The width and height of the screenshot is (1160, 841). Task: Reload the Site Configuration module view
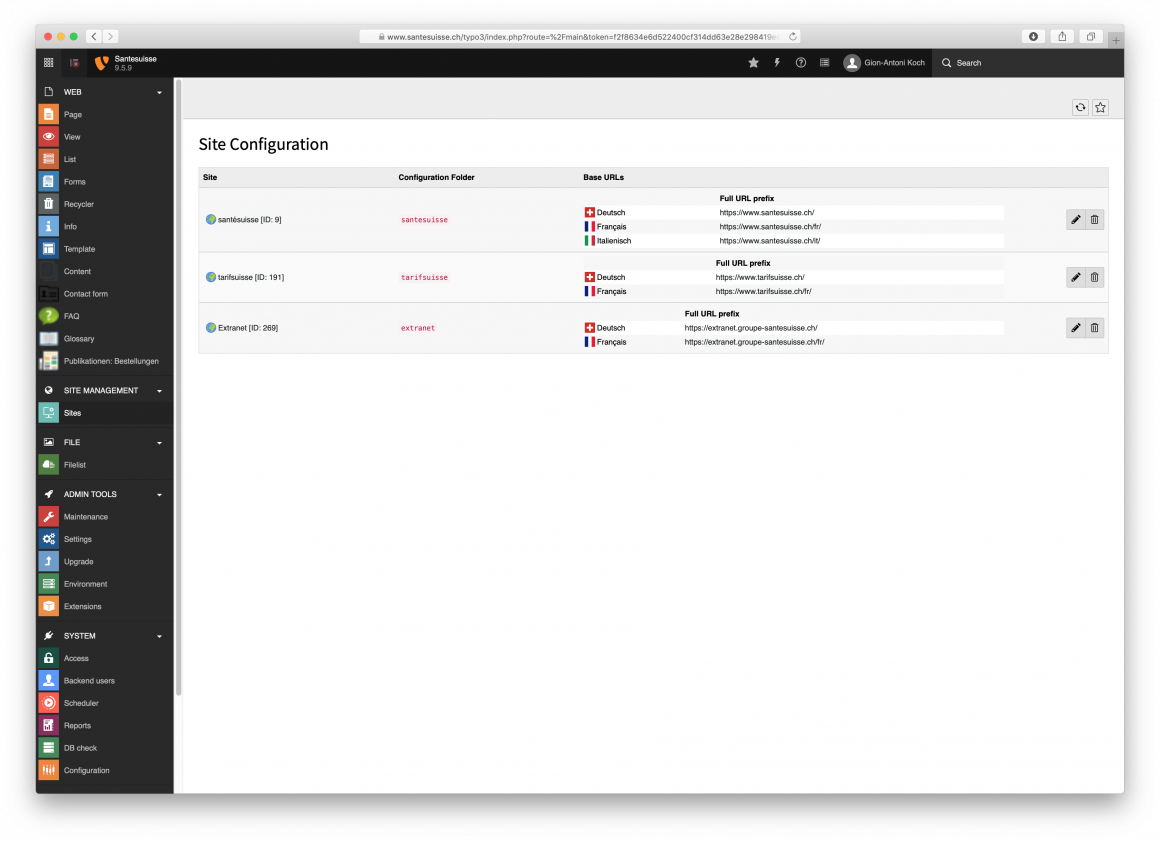[x=1080, y=107]
